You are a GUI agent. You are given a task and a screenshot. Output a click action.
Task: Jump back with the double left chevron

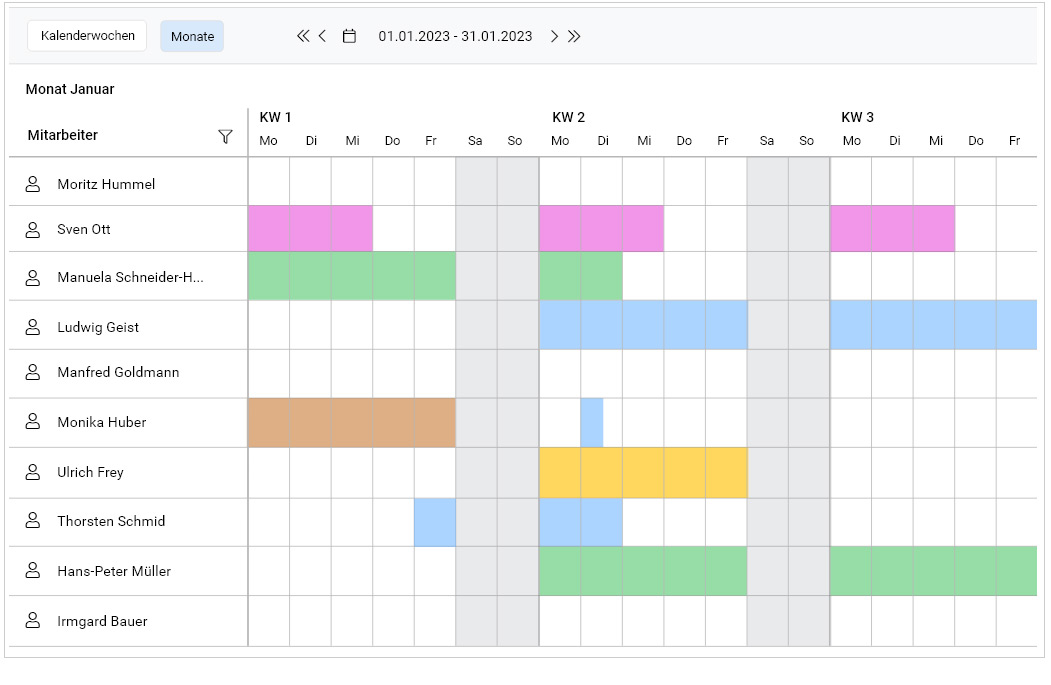pyautogui.click(x=303, y=36)
